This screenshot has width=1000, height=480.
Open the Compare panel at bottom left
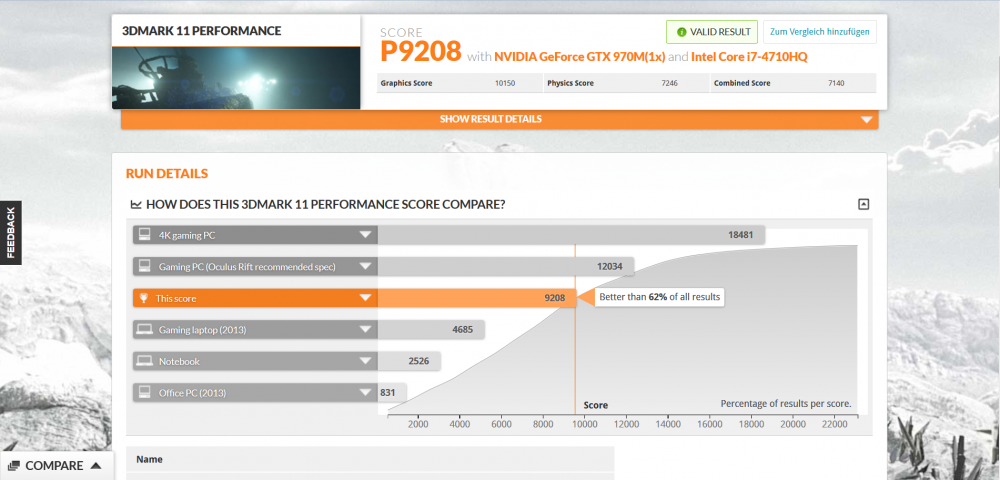(54, 465)
